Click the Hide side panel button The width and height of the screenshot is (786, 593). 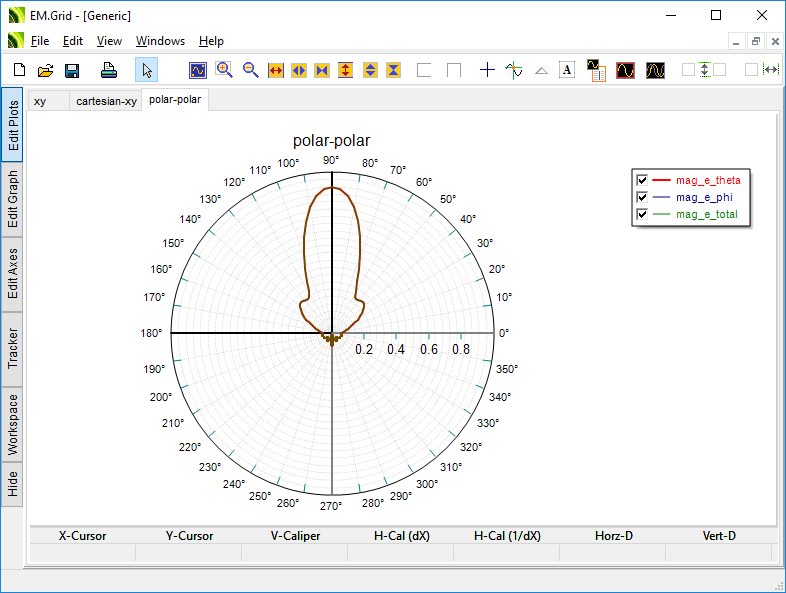pyautogui.click(x=13, y=485)
